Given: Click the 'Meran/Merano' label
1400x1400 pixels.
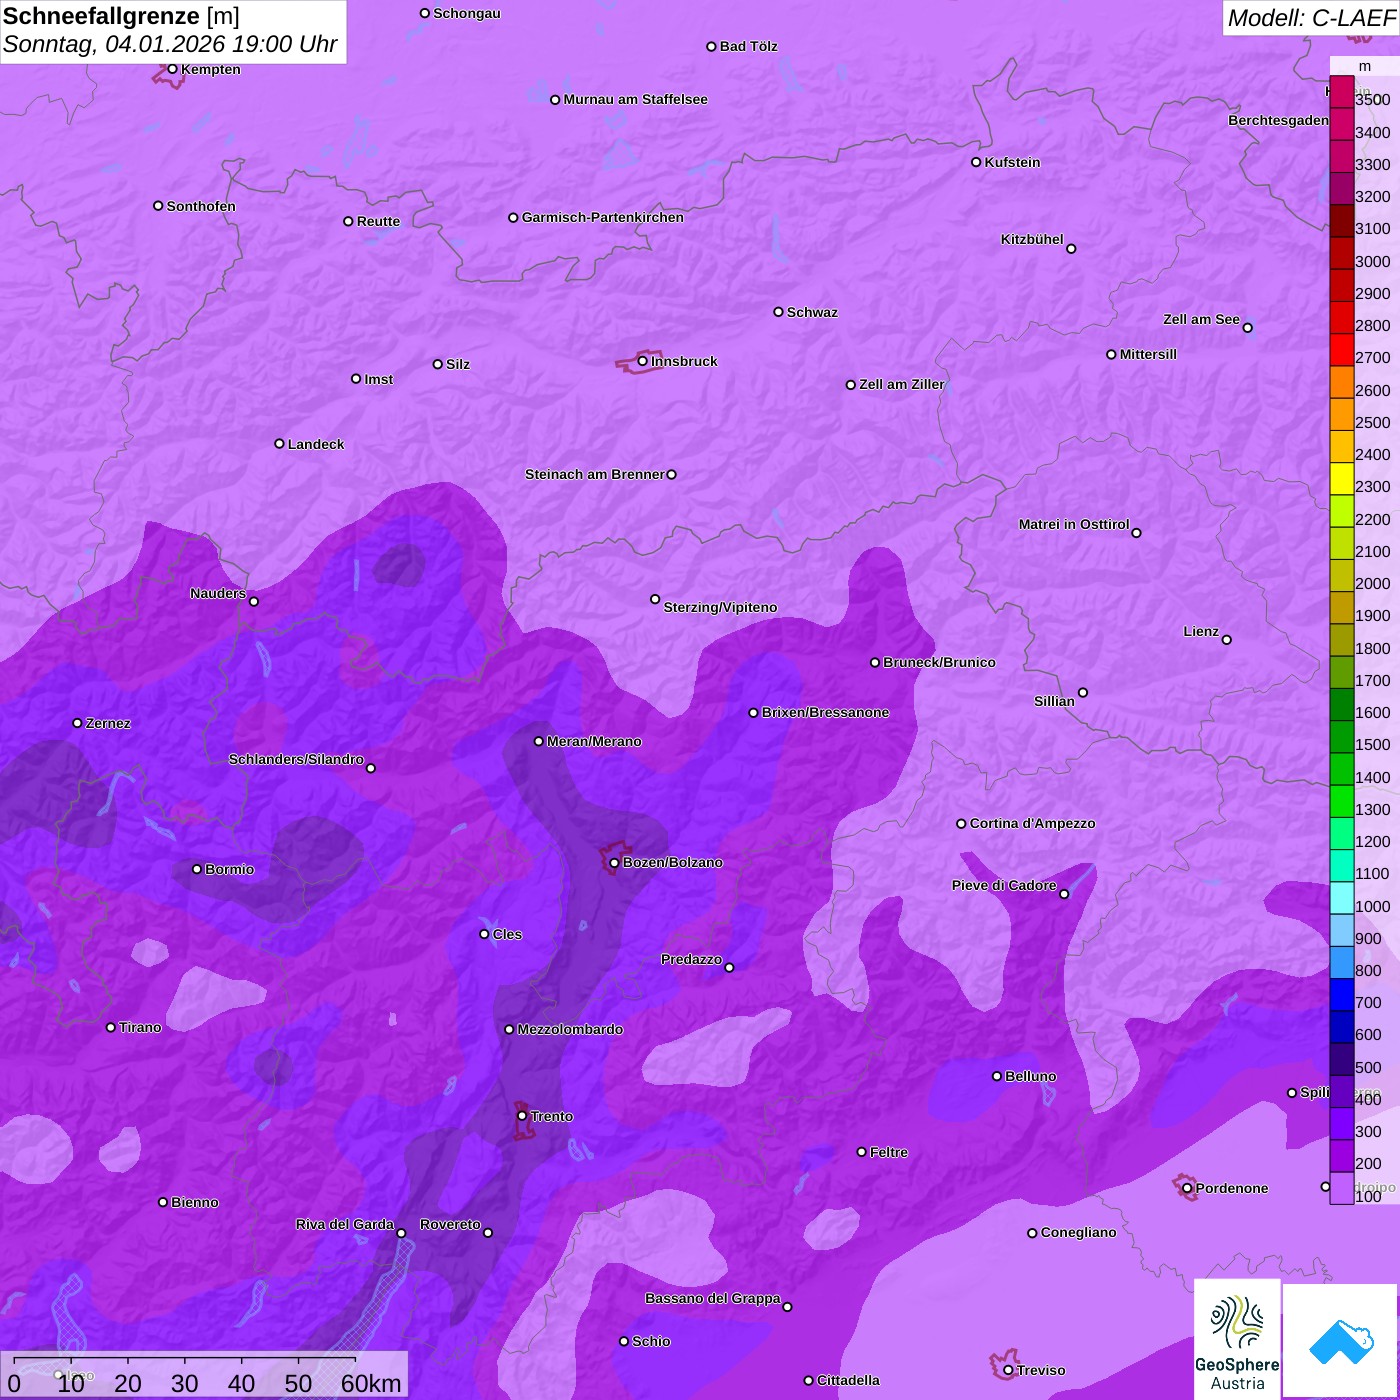Looking at the screenshot, I should click(x=594, y=741).
